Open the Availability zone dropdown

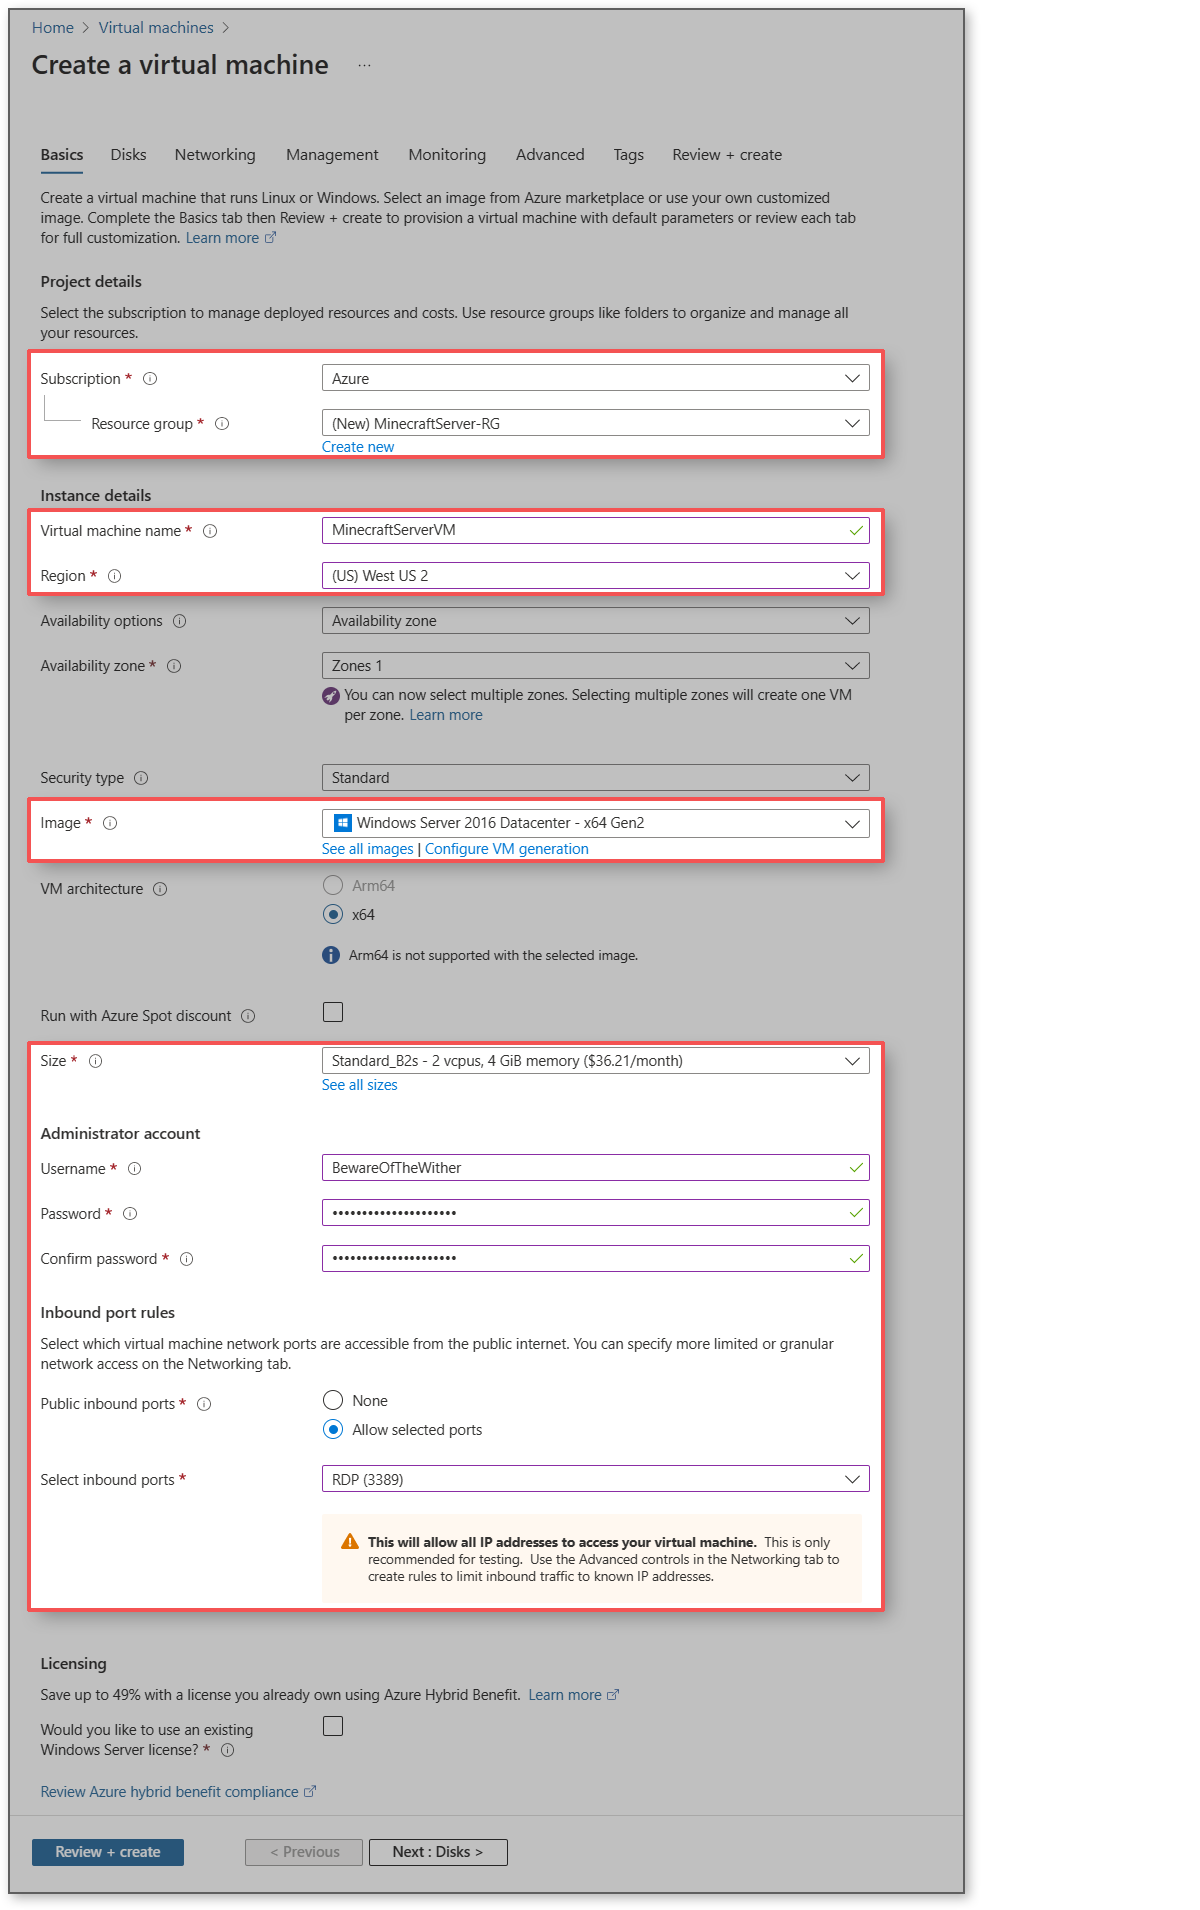pyautogui.click(x=596, y=666)
